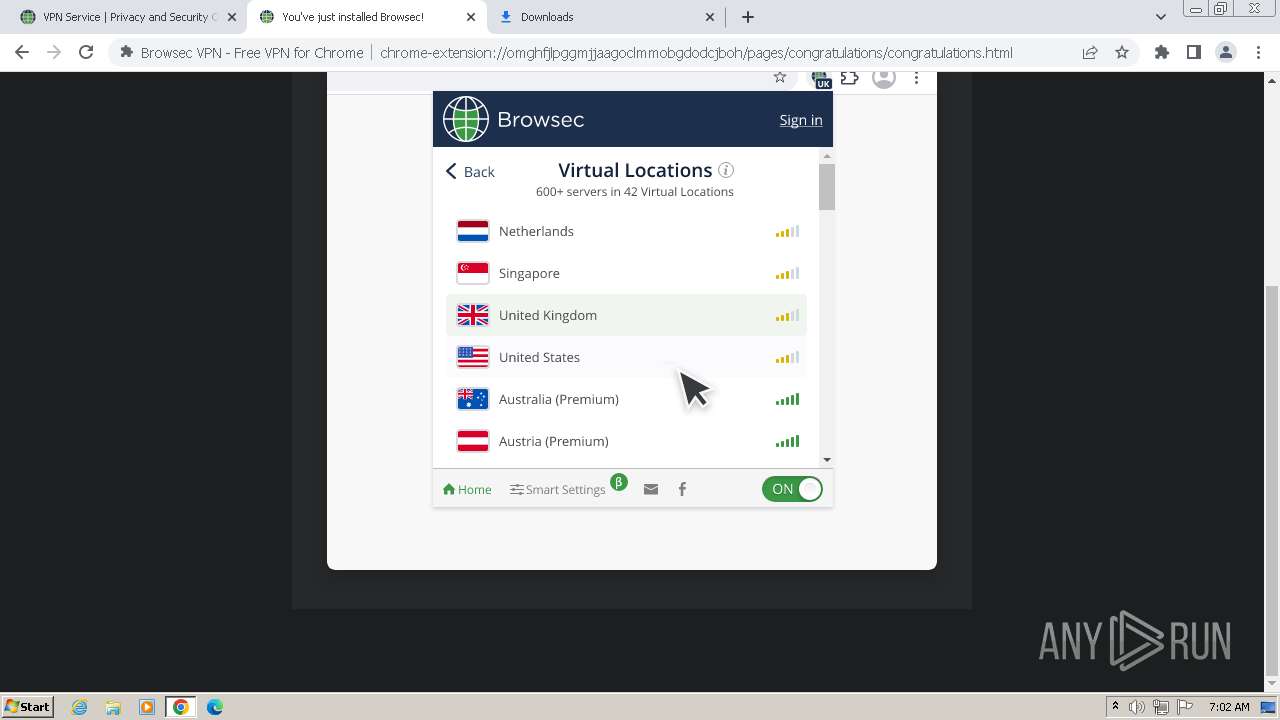Click United States signal strength bars

(x=787, y=358)
